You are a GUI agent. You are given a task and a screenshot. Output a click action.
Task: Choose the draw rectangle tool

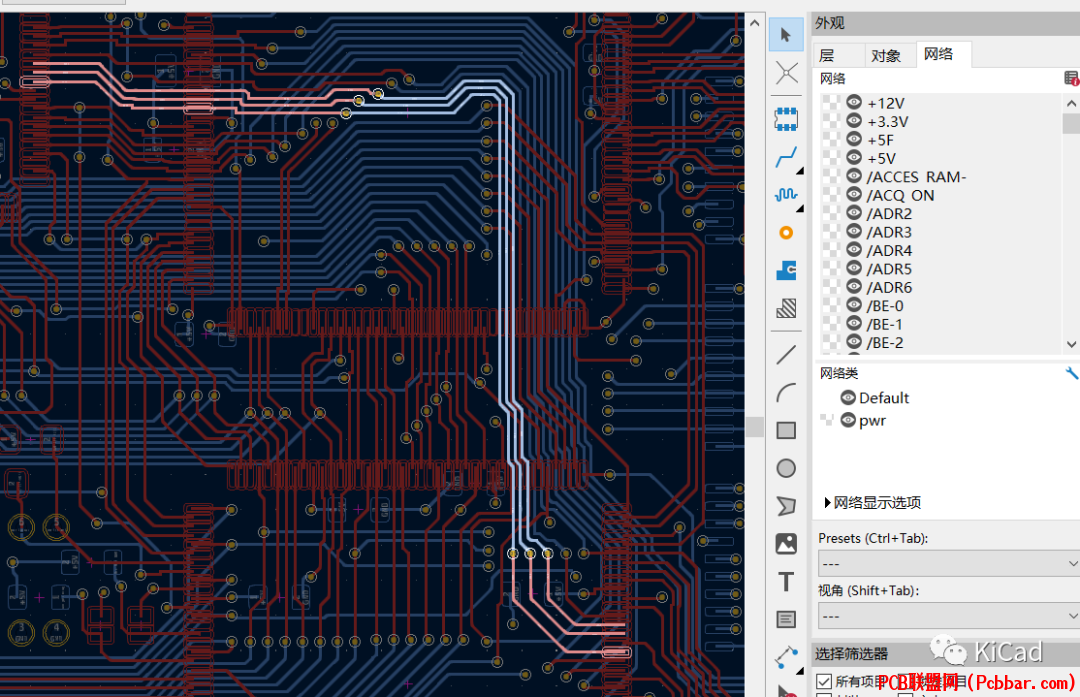point(786,430)
